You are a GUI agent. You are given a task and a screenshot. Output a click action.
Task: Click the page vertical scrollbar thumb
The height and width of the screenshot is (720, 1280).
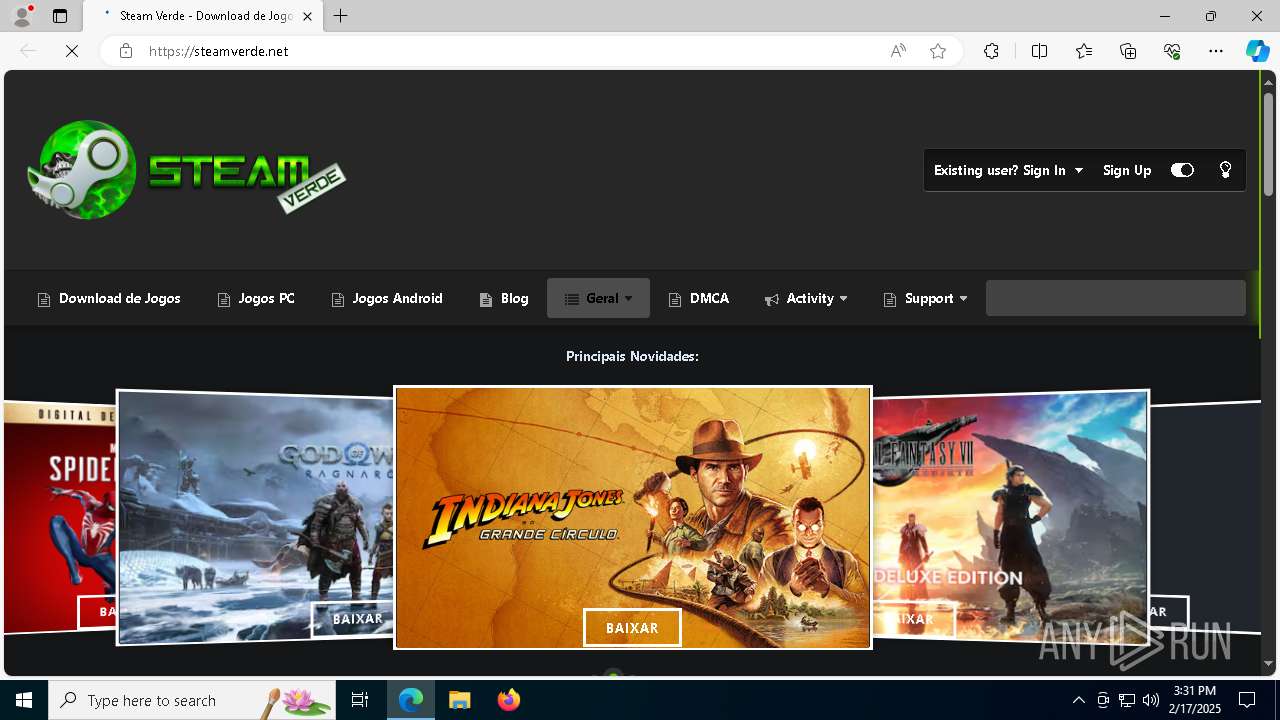[1268, 145]
